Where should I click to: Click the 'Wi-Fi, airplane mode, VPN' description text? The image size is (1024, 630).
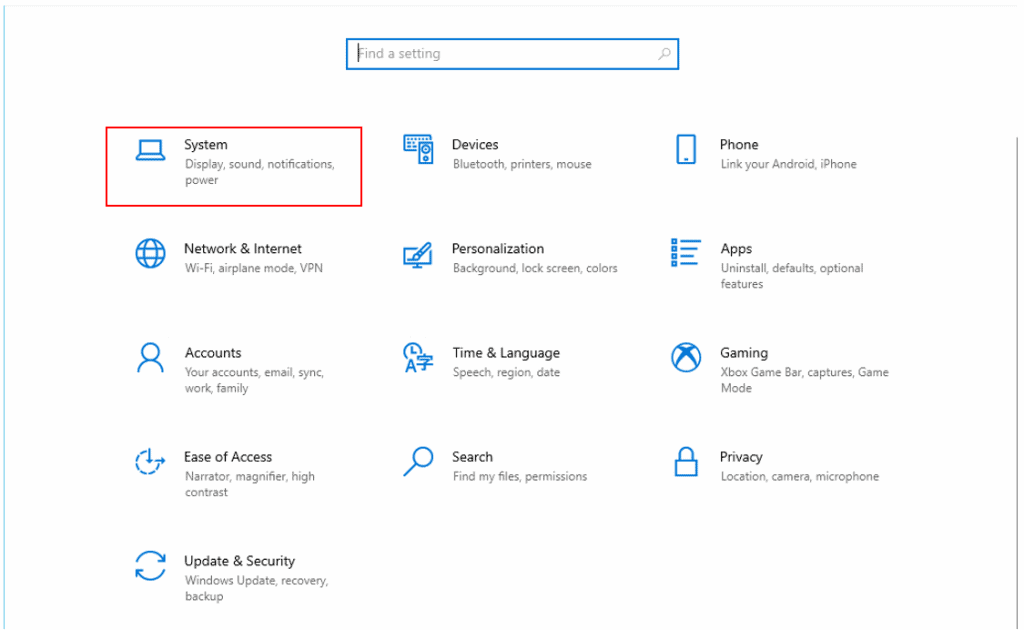[254, 269]
